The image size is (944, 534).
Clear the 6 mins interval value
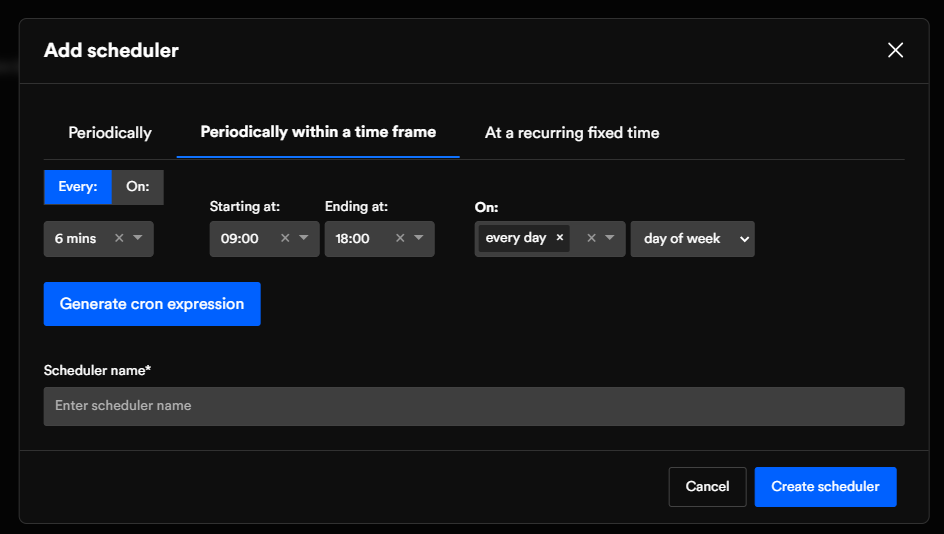click(x=119, y=238)
